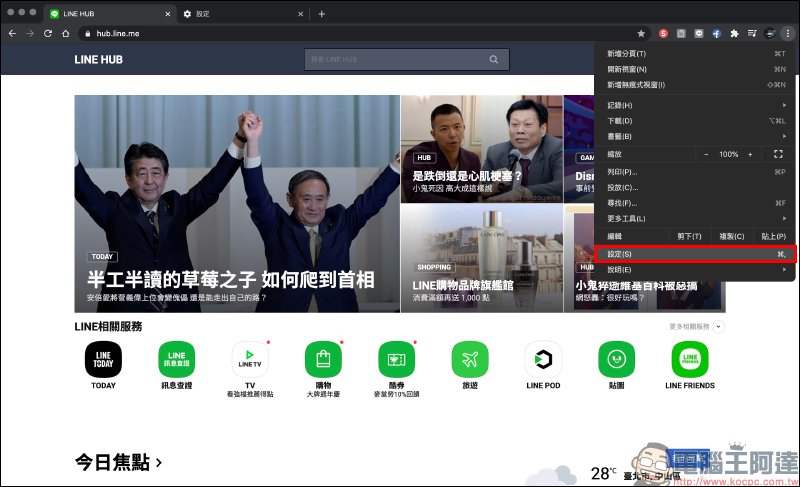The image size is (800, 487).
Task: Switch to the 設定 tab
Action: point(242,14)
